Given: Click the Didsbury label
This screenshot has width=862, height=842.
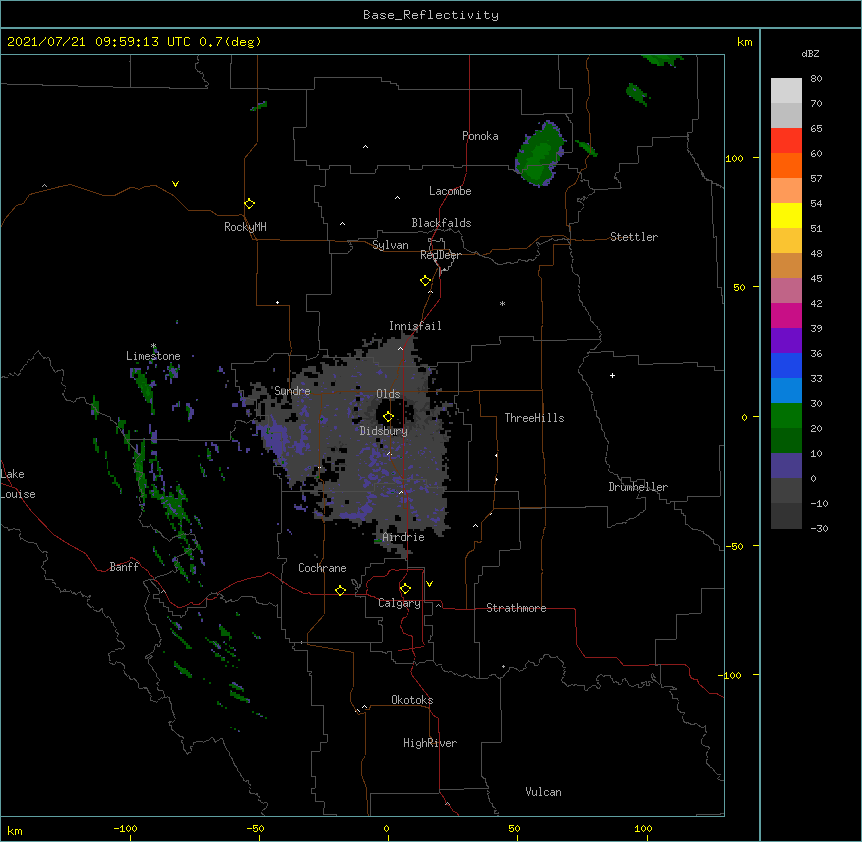Looking at the screenshot, I should click(x=383, y=431).
